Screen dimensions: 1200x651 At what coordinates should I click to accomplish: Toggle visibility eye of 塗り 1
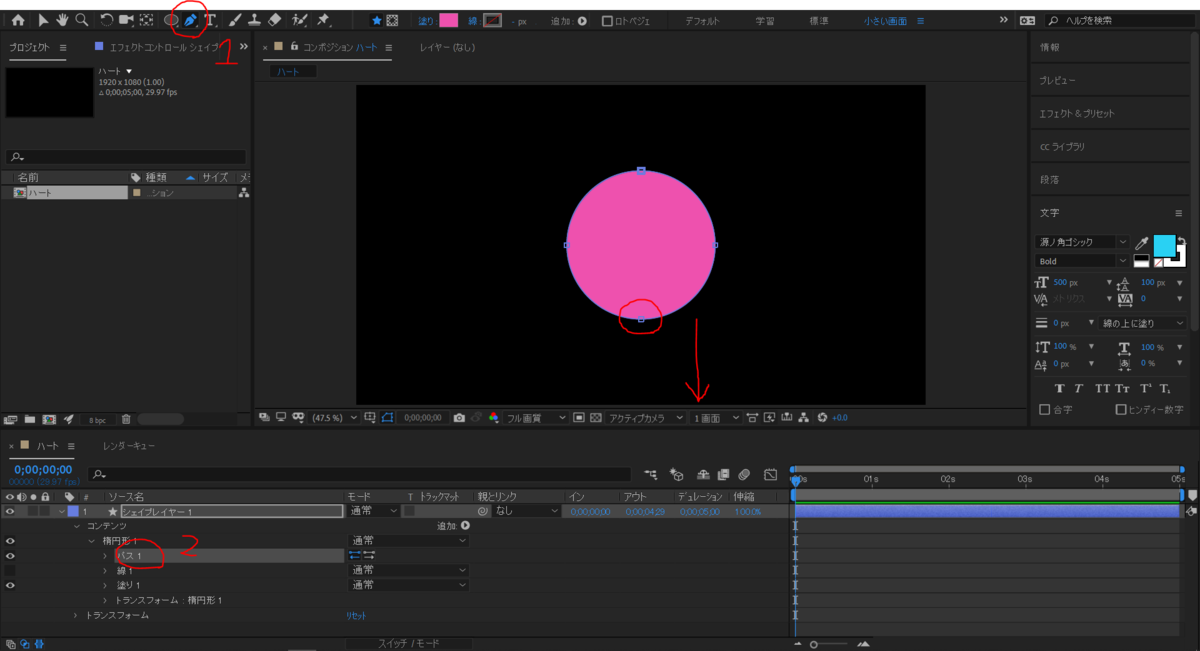11,585
